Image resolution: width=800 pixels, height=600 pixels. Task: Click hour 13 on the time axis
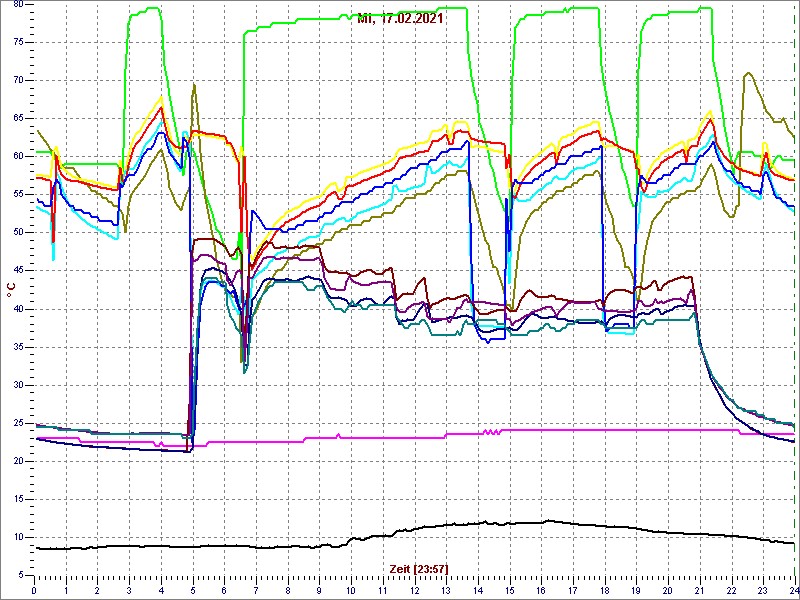pyautogui.click(x=446, y=590)
